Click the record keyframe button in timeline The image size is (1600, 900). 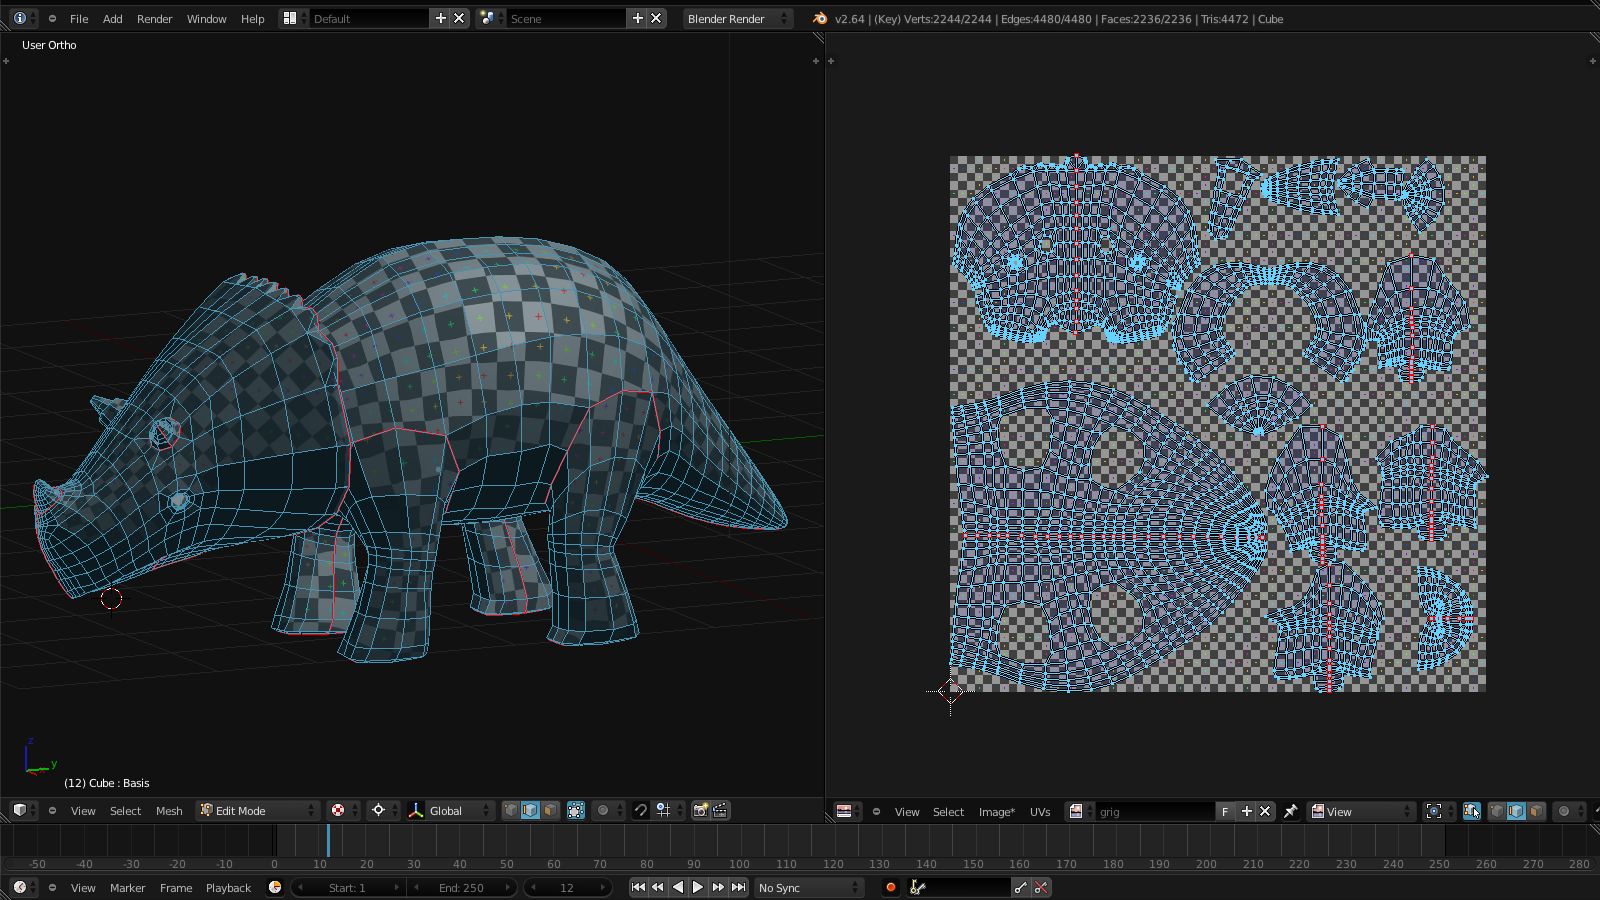click(x=890, y=888)
